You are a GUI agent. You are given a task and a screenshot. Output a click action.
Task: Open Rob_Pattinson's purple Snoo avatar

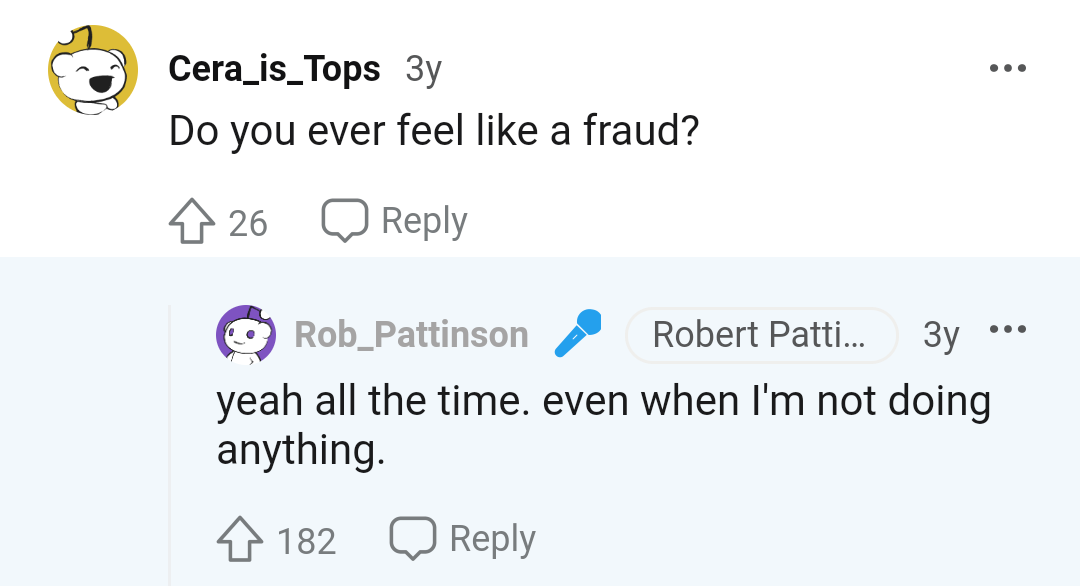pos(246,334)
